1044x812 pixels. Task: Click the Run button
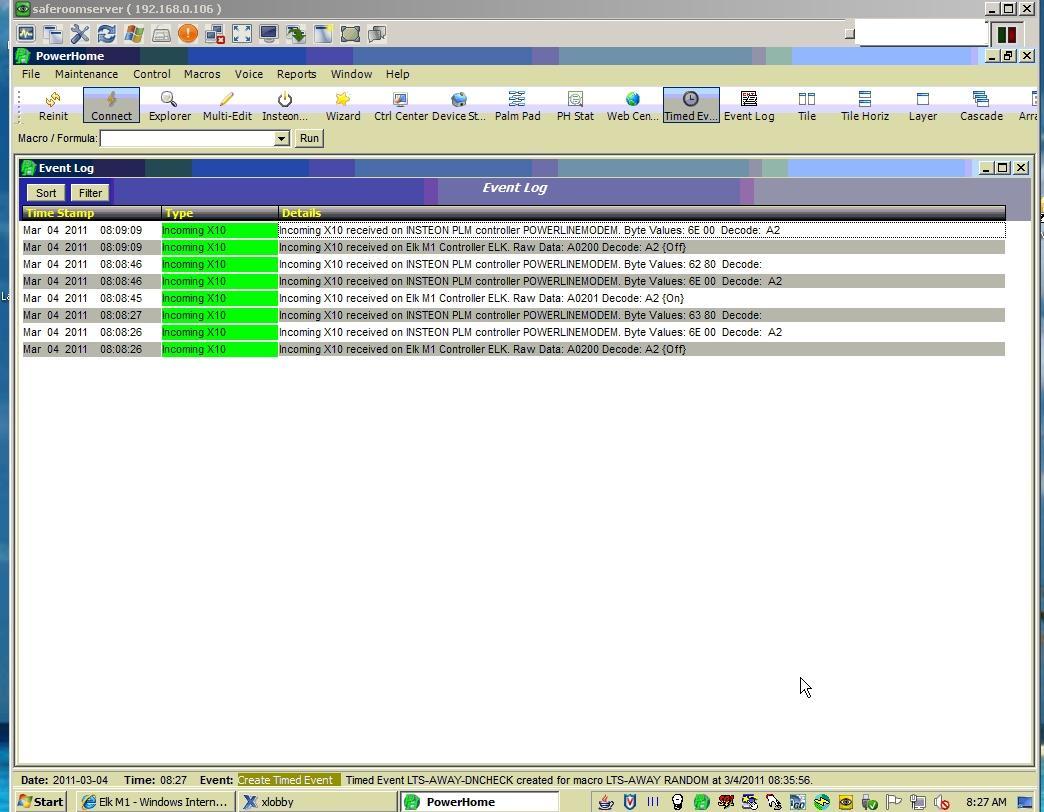pos(309,138)
